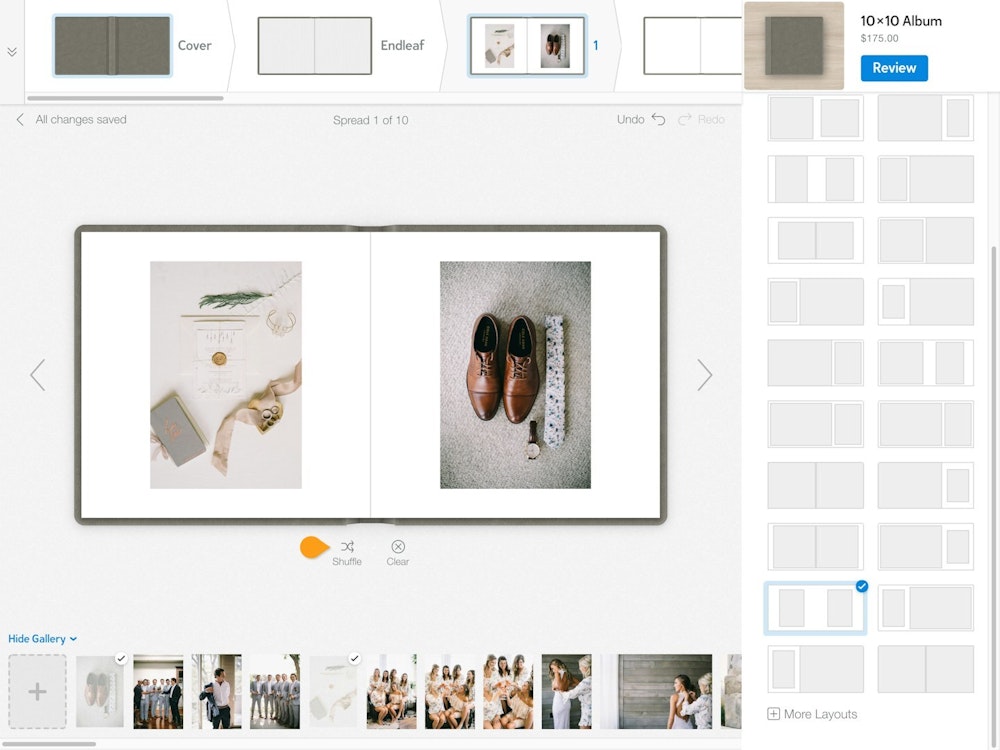Select the Endleaf spread tab
Screen dimensions: 1000x750
pyautogui.click(x=315, y=46)
